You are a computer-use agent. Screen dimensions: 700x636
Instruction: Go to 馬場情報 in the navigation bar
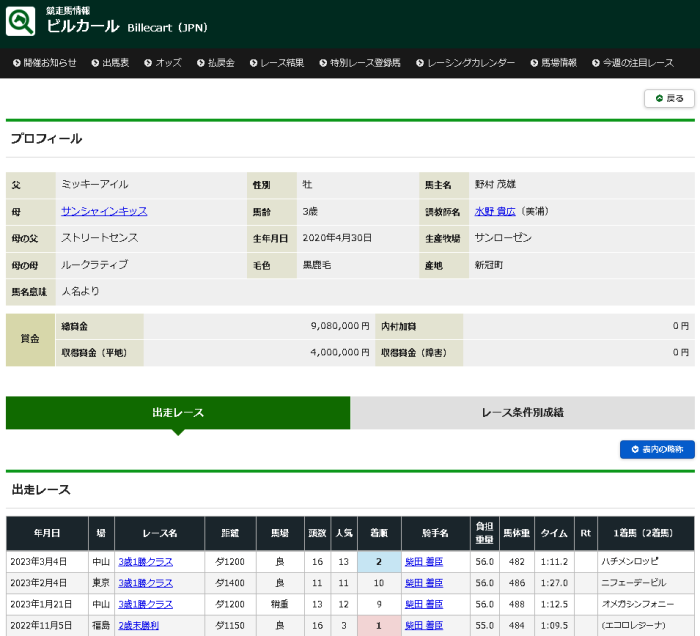(558, 62)
